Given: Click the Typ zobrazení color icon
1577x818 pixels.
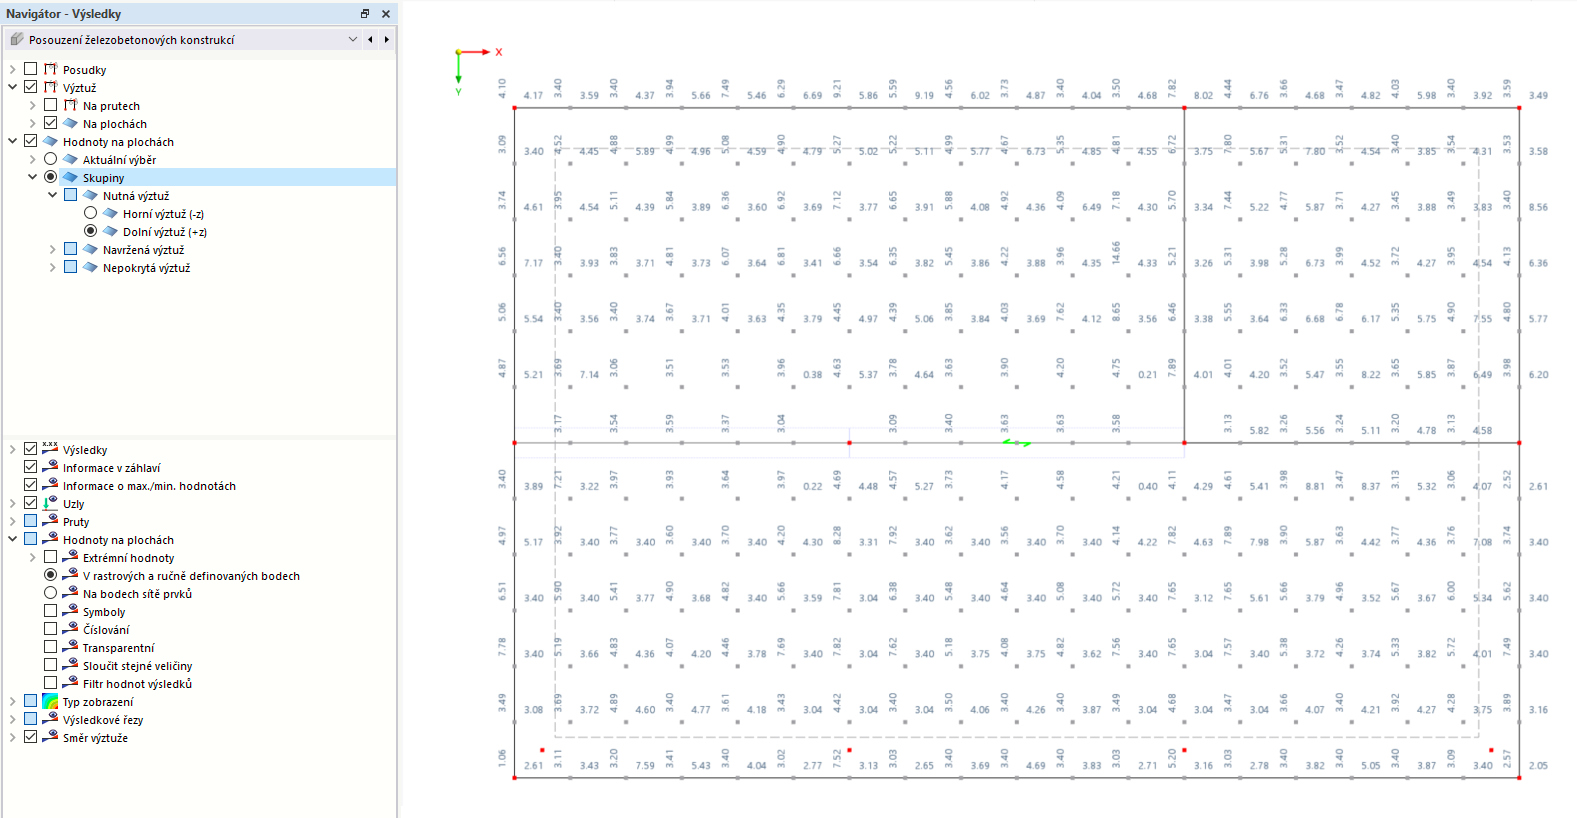Looking at the screenshot, I should [50, 701].
